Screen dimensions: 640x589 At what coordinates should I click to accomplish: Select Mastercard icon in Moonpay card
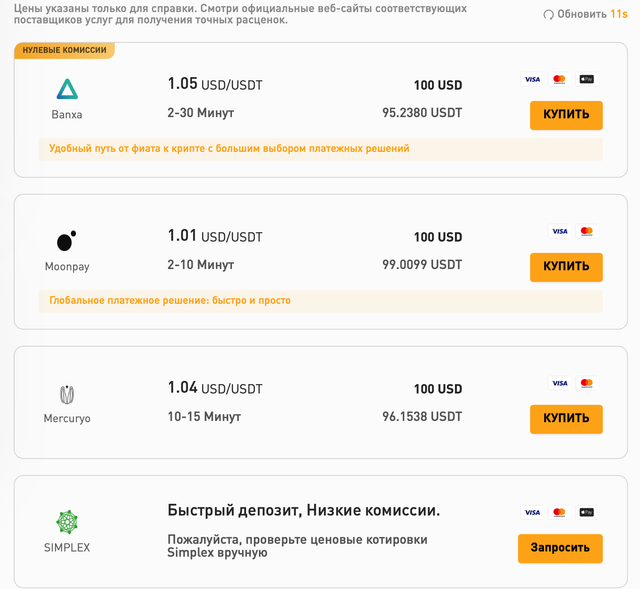587,231
